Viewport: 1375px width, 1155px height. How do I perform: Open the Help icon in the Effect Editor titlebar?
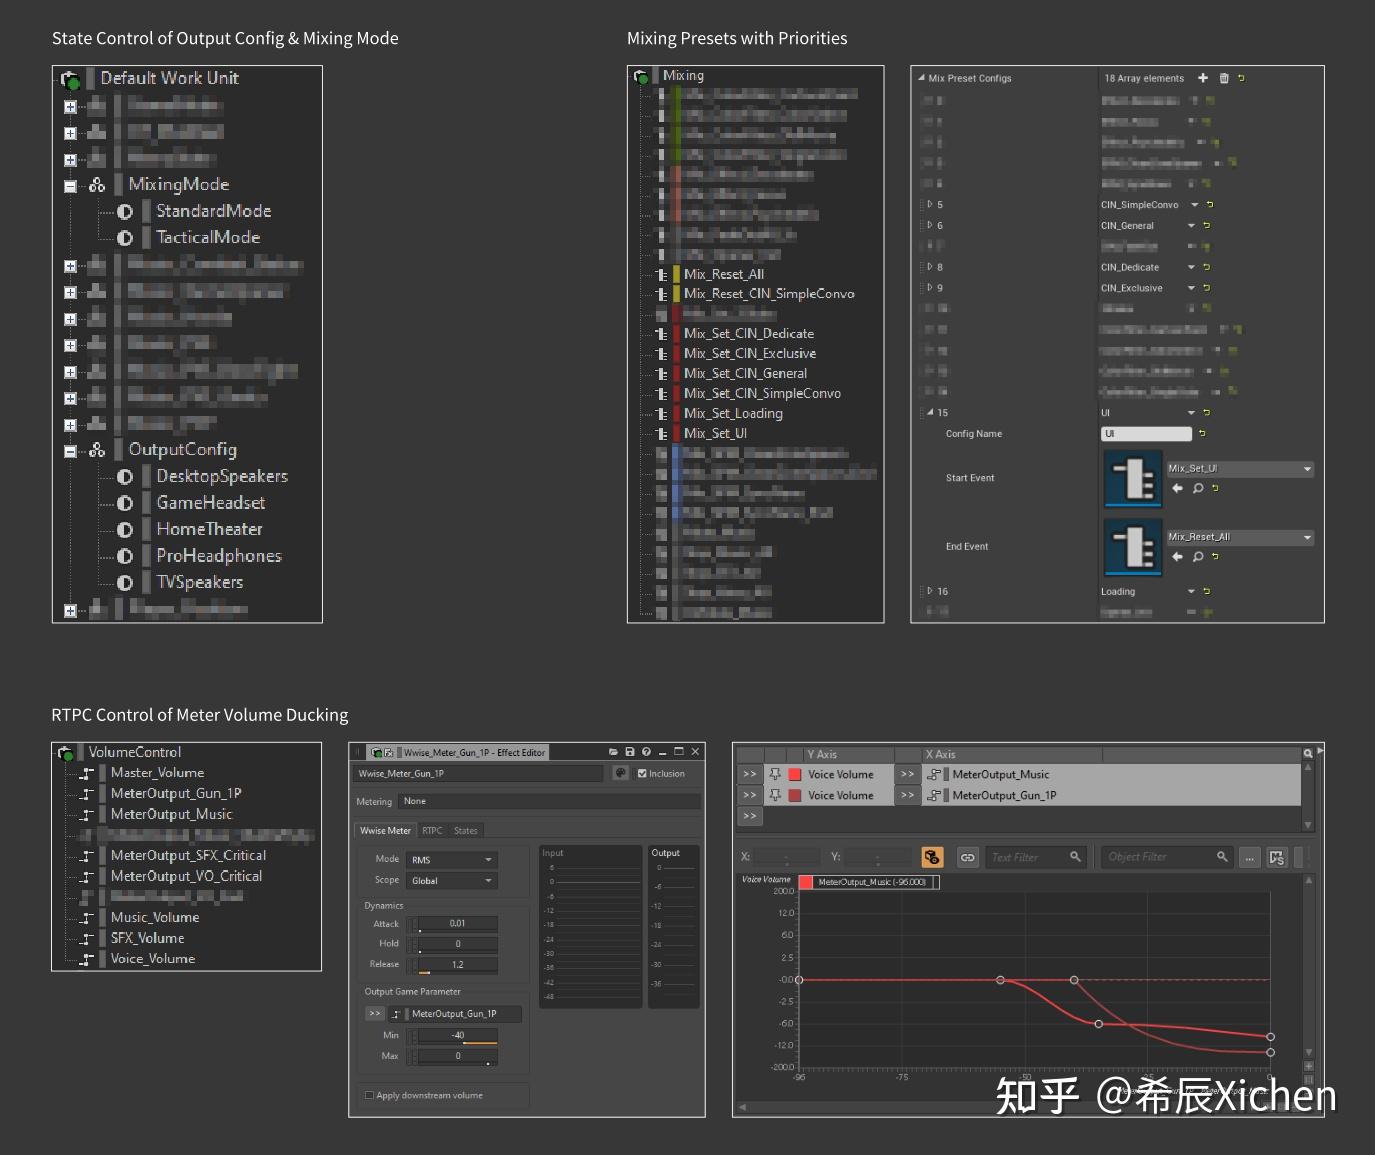(x=646, y=751)
